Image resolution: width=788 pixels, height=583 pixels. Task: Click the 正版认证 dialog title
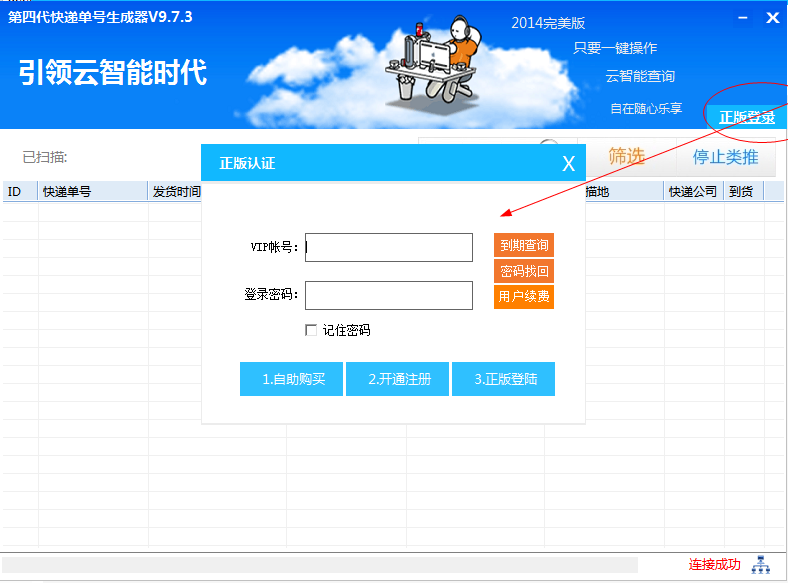(247, 163)
